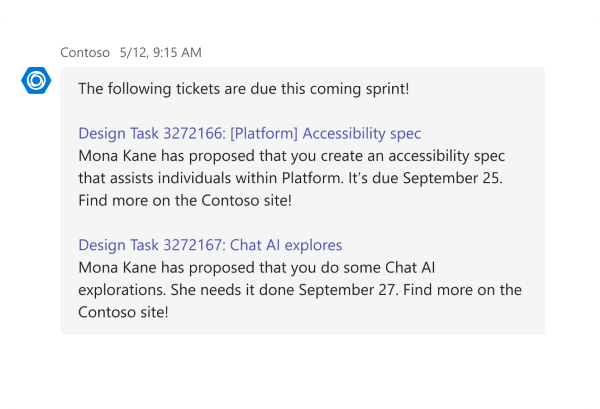Click the "following tickets are due" intro line
The height and width of the screenshot is (409, 600).
[x=243, y=88]
